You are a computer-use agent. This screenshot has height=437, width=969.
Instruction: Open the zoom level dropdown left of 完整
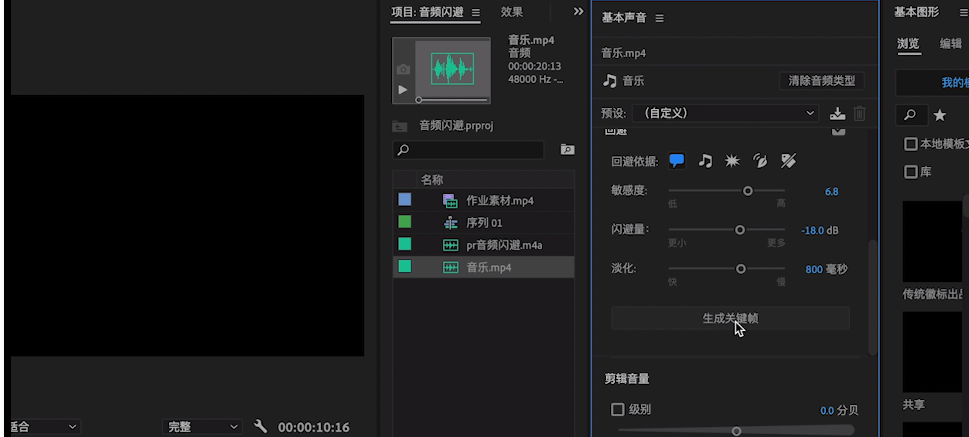(x=44, y=426)
